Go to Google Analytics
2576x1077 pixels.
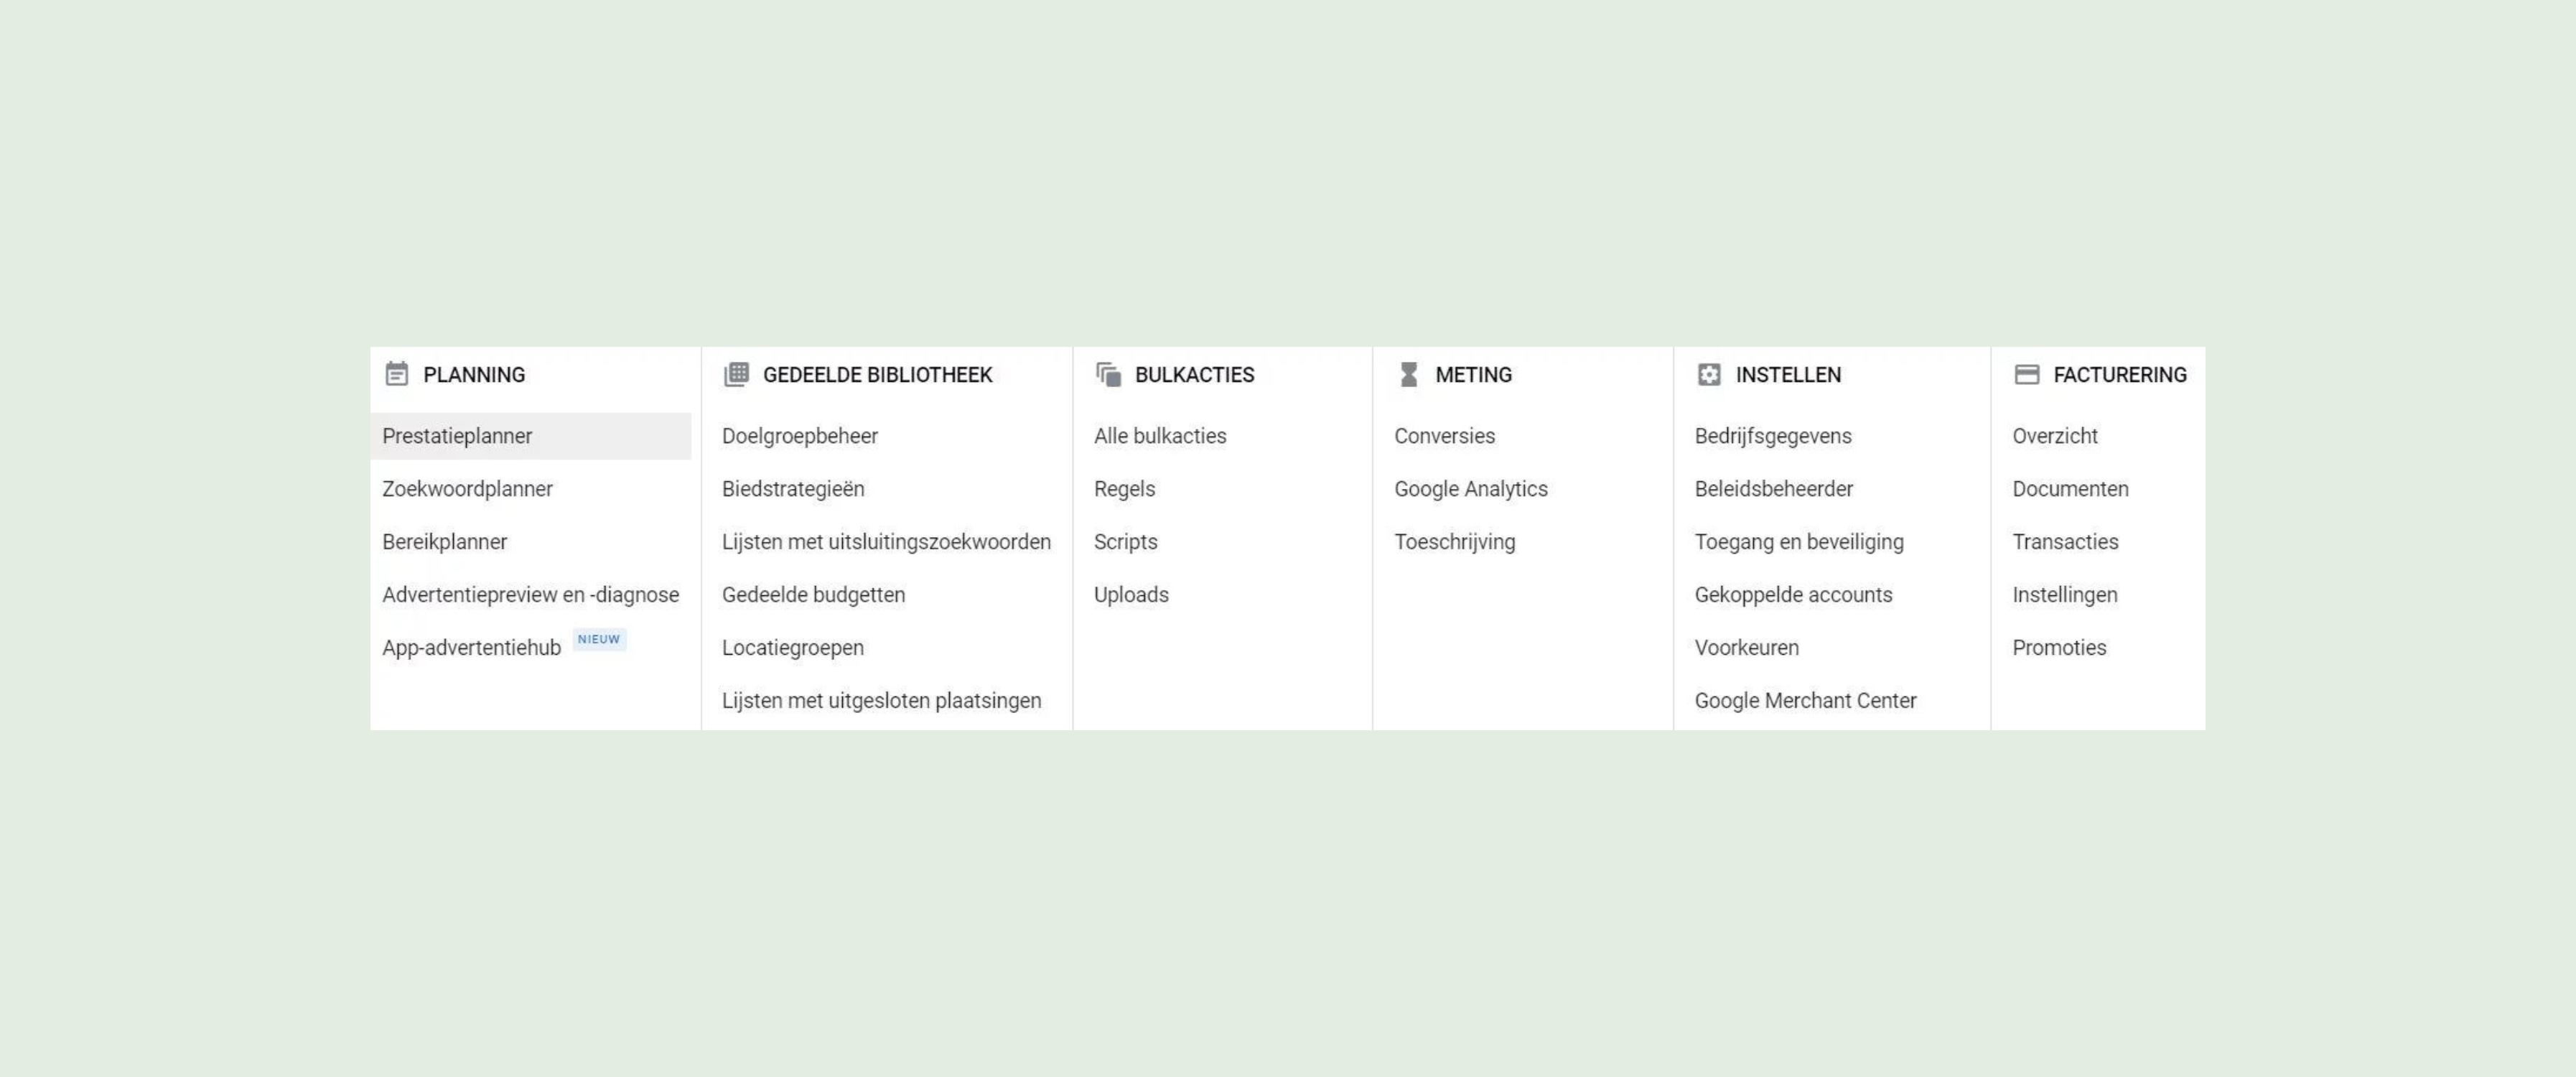pos(1471,489)
